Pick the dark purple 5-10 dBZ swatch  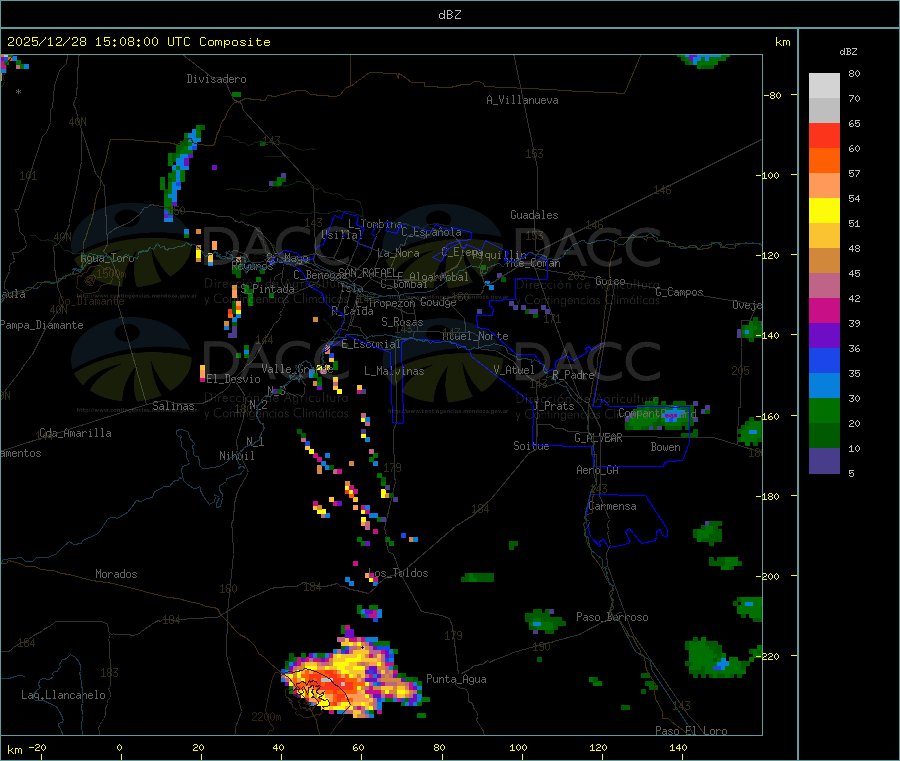pos(824,461)
